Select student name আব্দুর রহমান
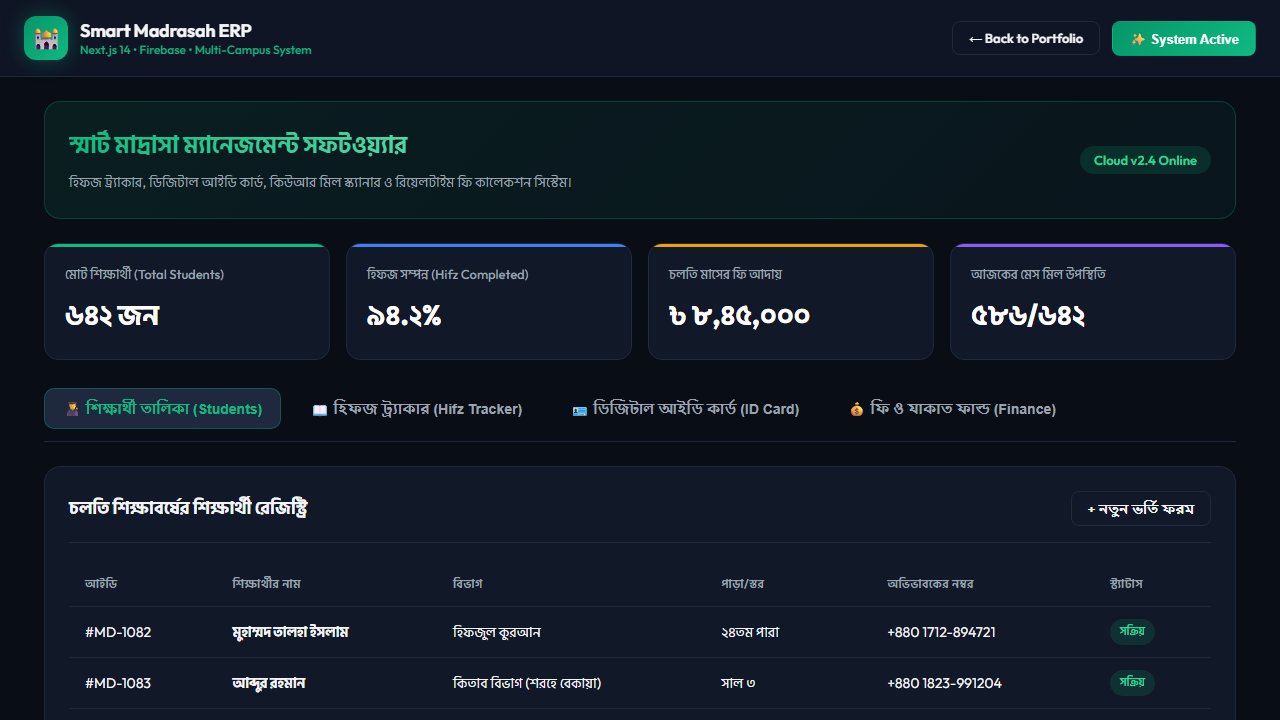 pos(268,683)
